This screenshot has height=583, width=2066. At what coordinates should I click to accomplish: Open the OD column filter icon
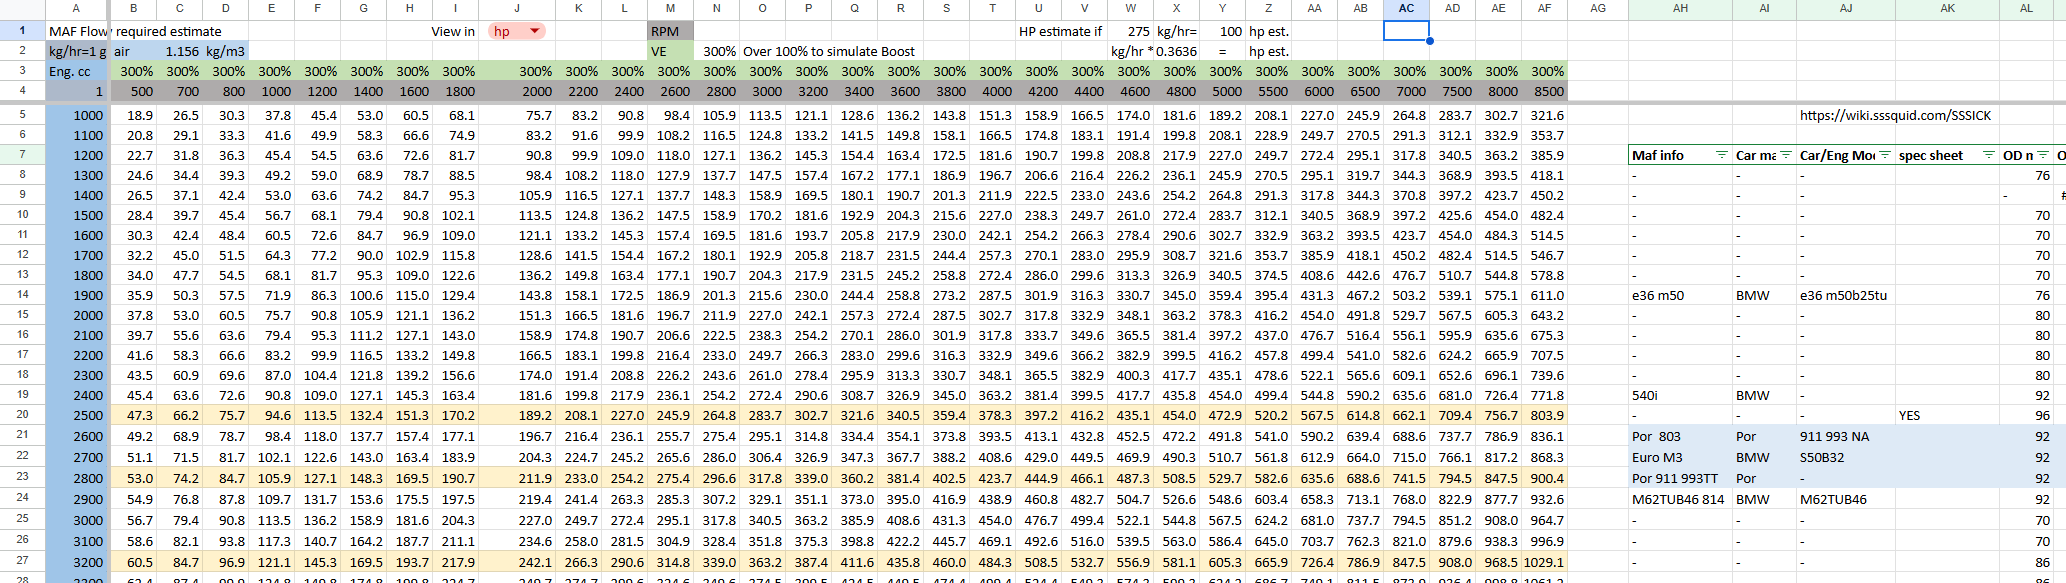[x=2041, y=155]
